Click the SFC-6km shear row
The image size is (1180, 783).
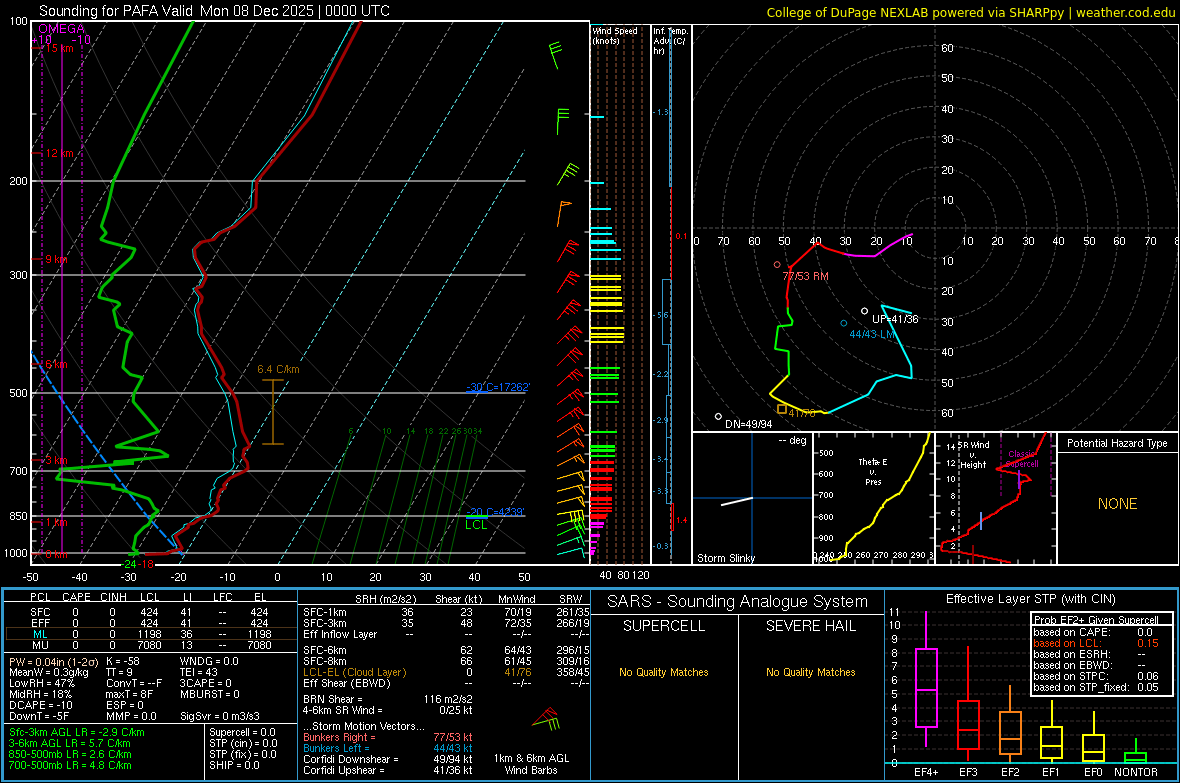[x=446, y=650]
